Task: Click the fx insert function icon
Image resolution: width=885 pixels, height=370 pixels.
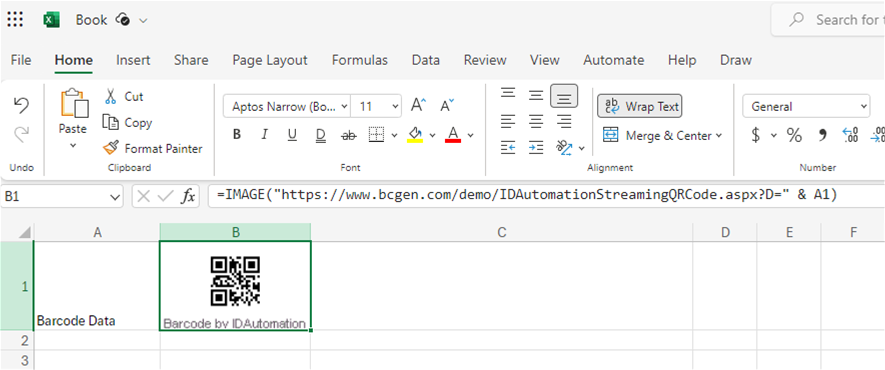Action: point(187,196)
